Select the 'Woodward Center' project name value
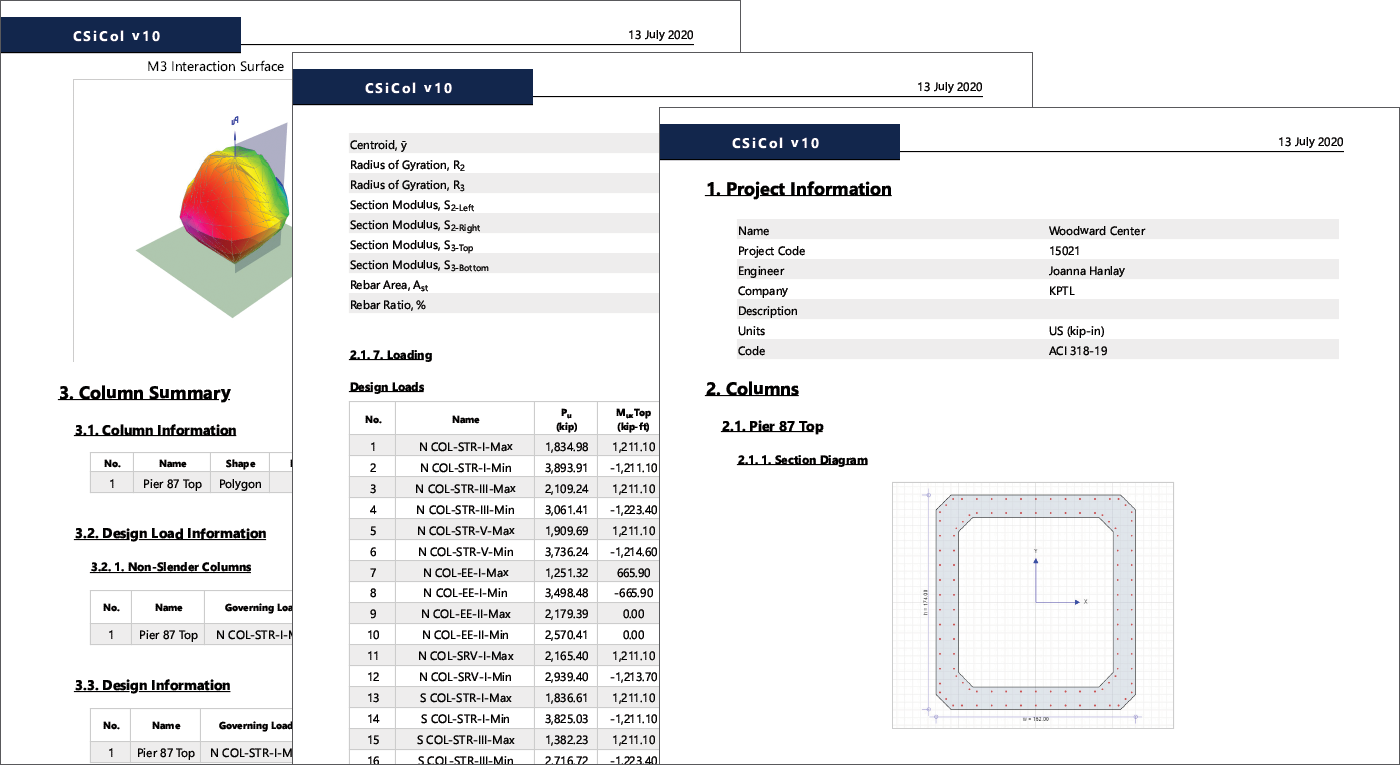This screenshot has width=1400, height=765. pos(1096,231)
